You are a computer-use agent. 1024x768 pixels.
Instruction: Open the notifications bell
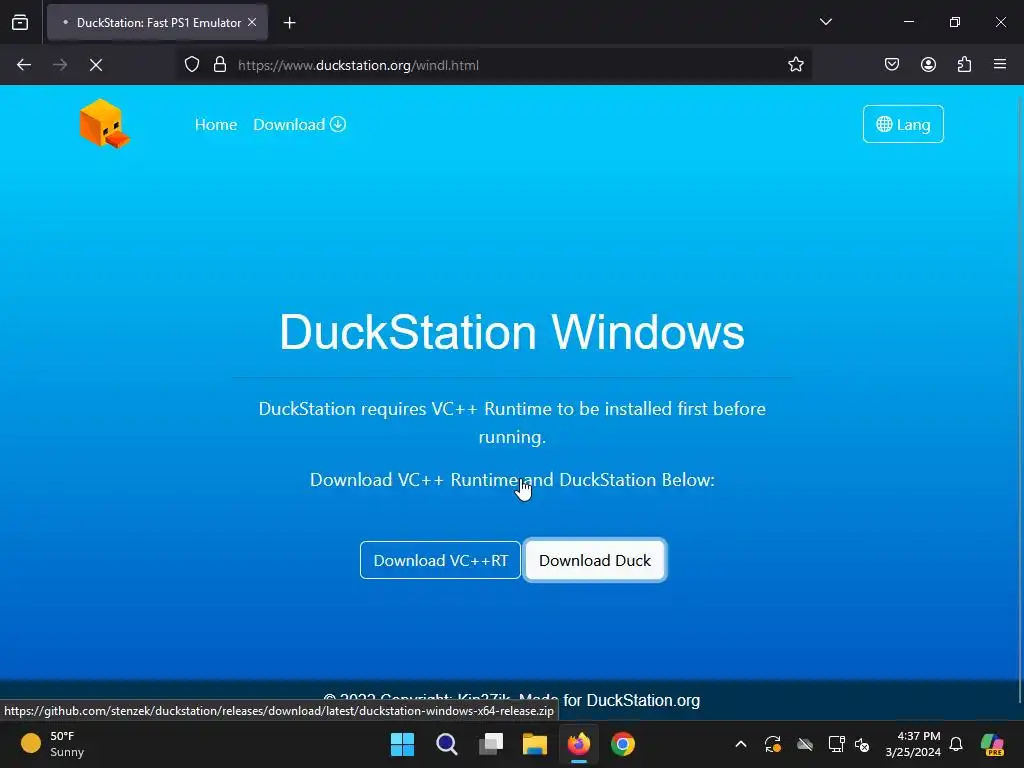tap(956, 744)
